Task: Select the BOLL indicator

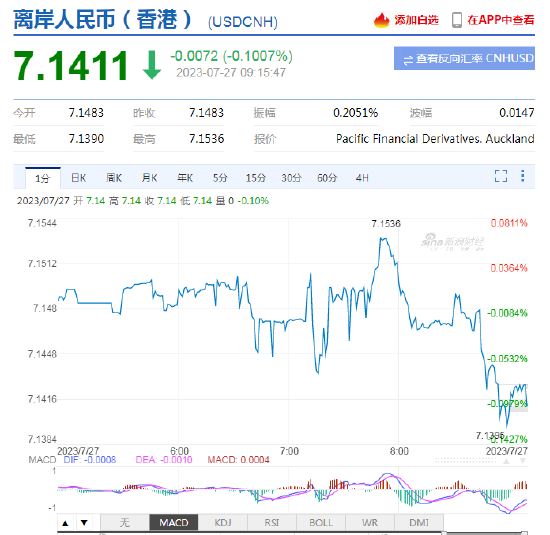Action: [321, 523]
